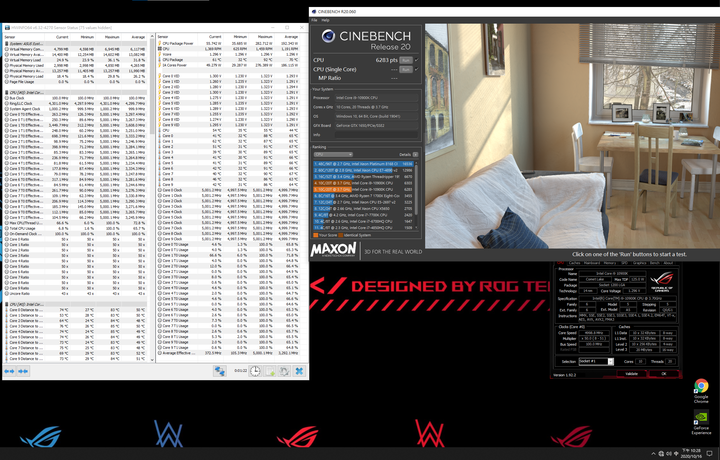Open HWiNFO sensor settings gear icon

[x=284, y=371]
